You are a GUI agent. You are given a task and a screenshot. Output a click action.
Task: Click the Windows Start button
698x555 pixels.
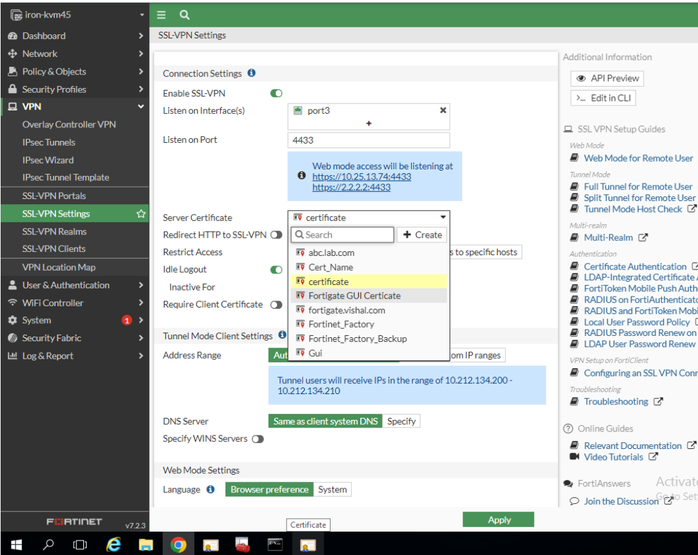coord(15,545)
